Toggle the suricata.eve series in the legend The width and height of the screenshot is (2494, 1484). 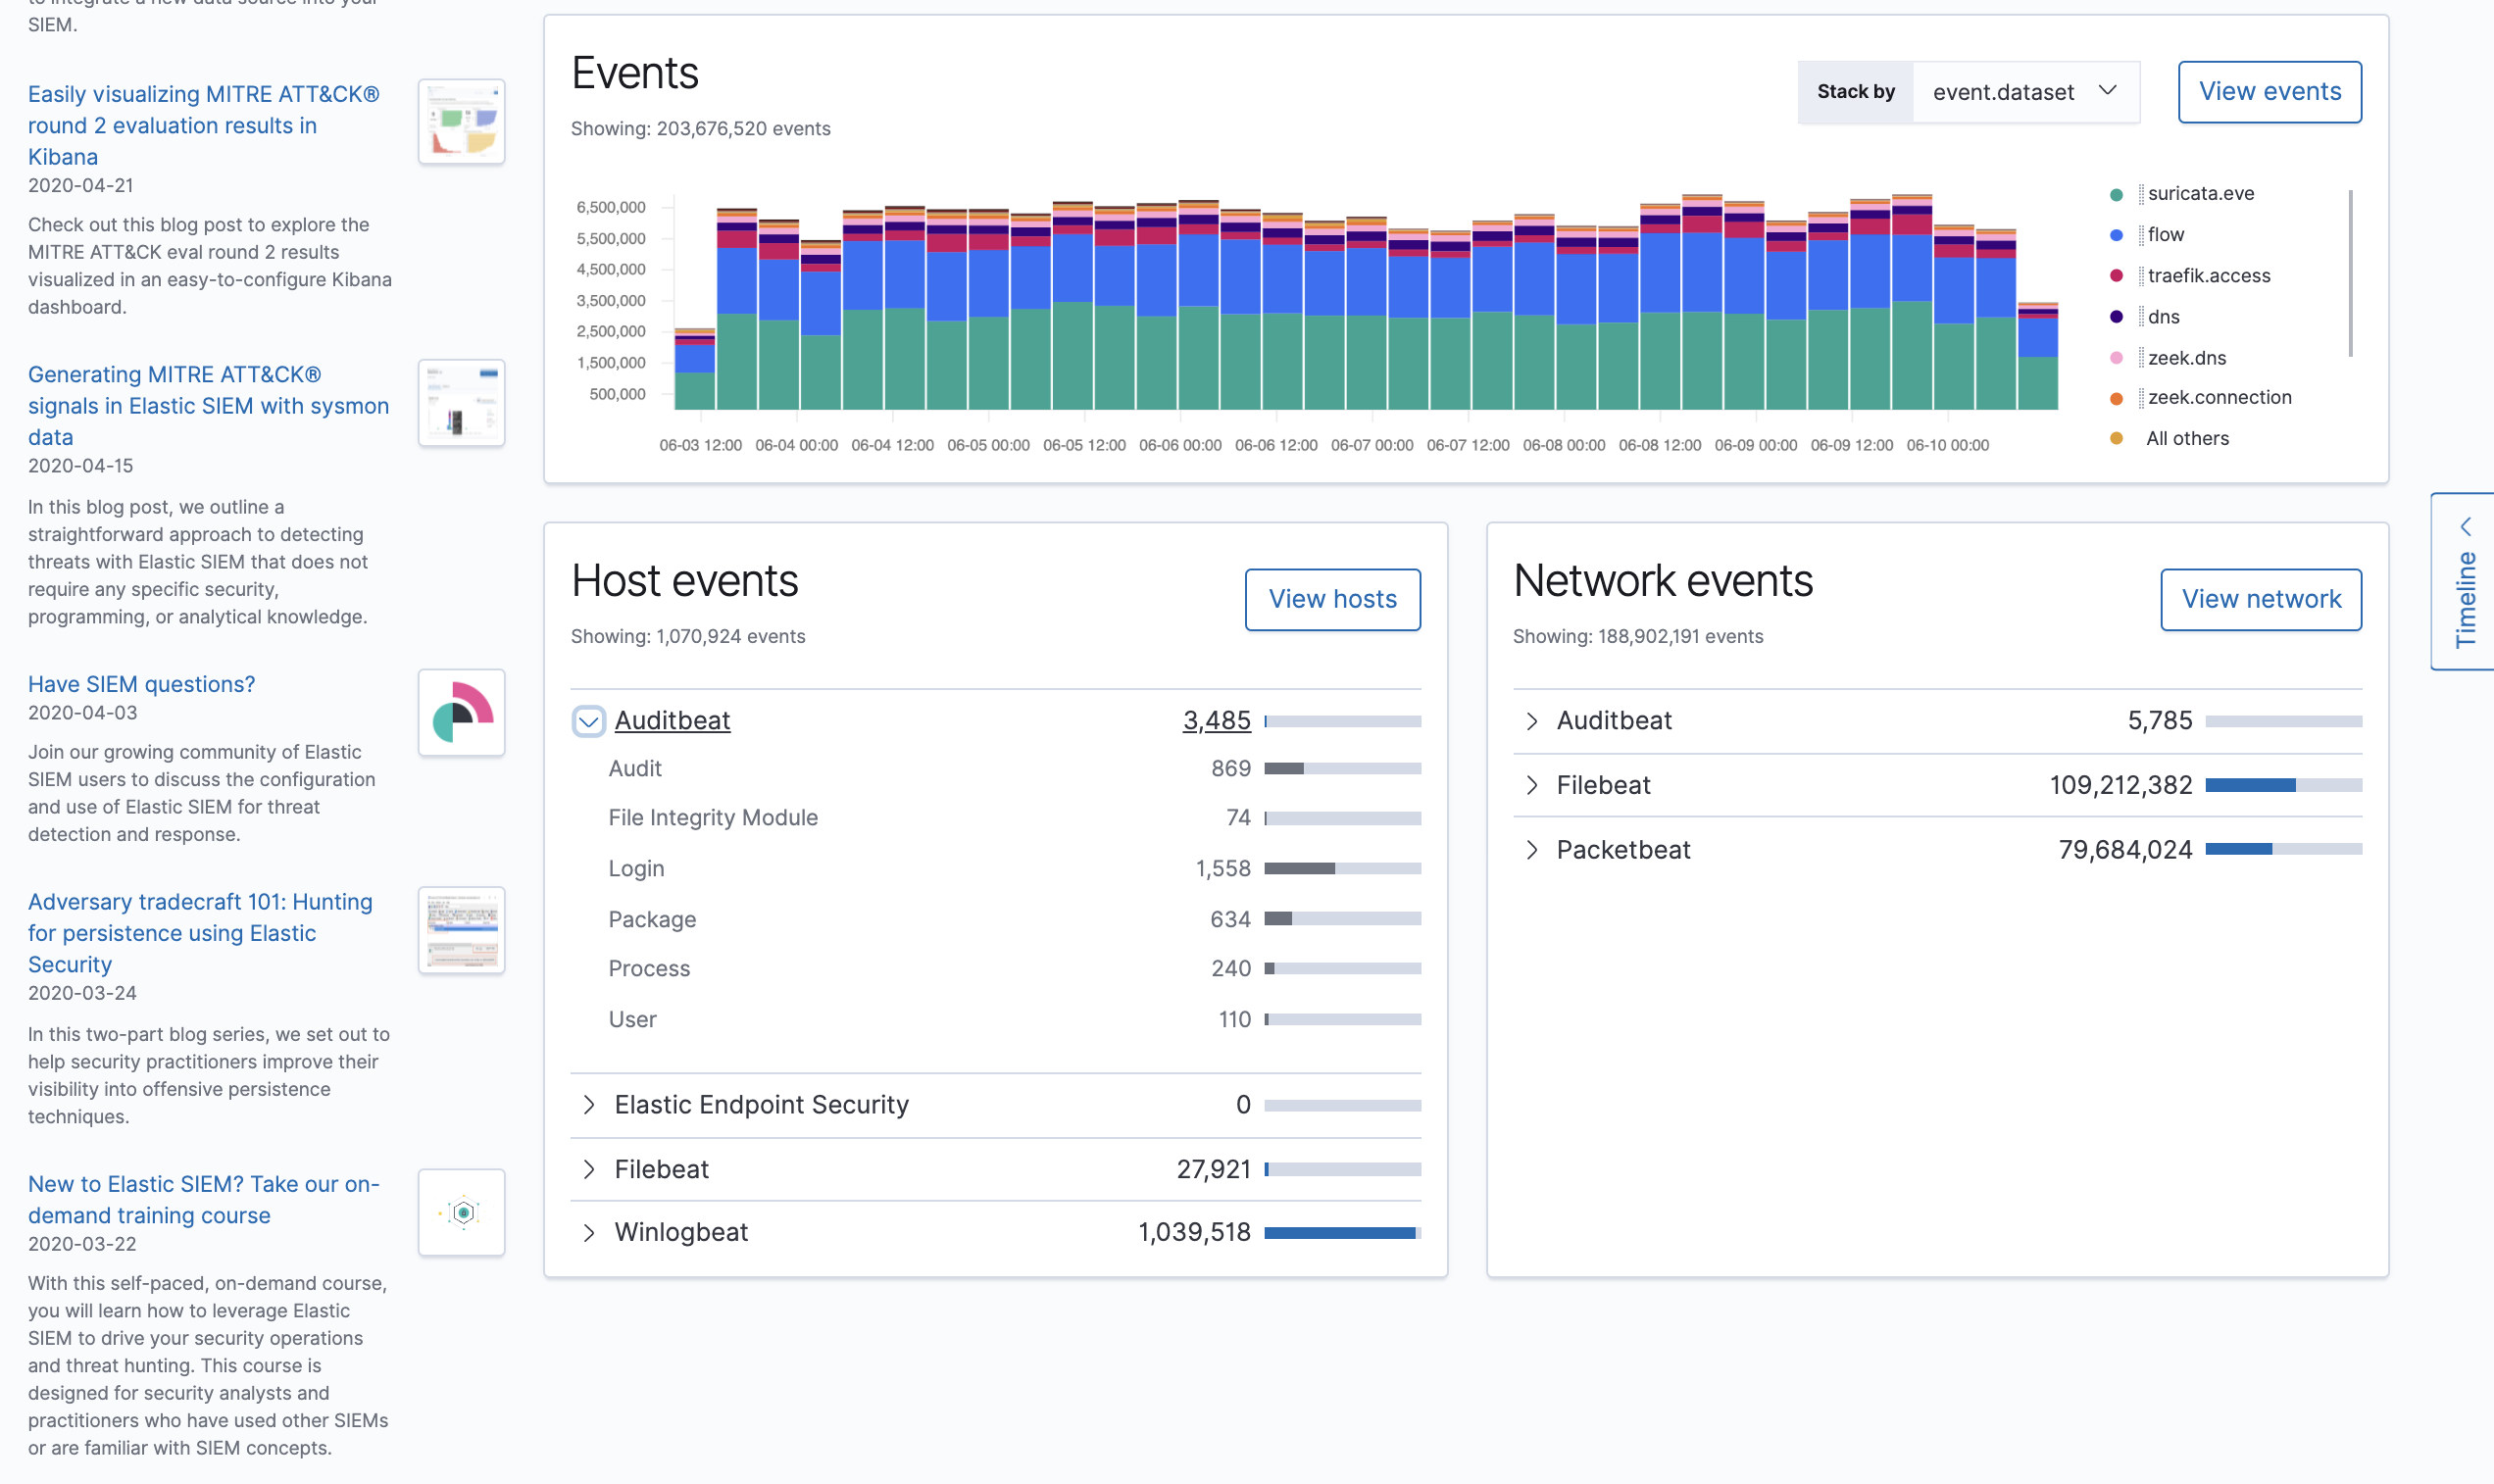pyautogui.click(x=2200, y=193)
